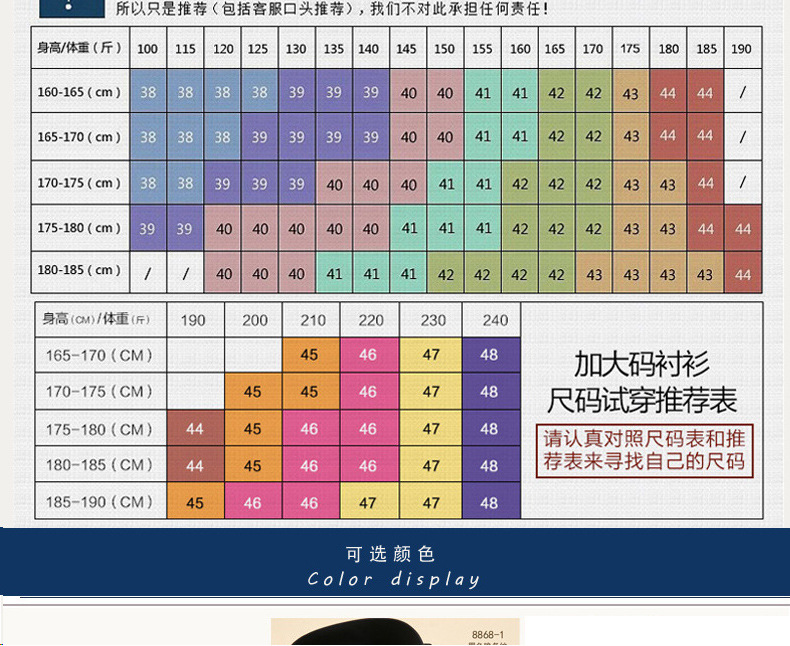790x646 pixels.
Task: Click the '身高(CM)/体重(斤)' header in plus-size table
Action: point(100,319)
